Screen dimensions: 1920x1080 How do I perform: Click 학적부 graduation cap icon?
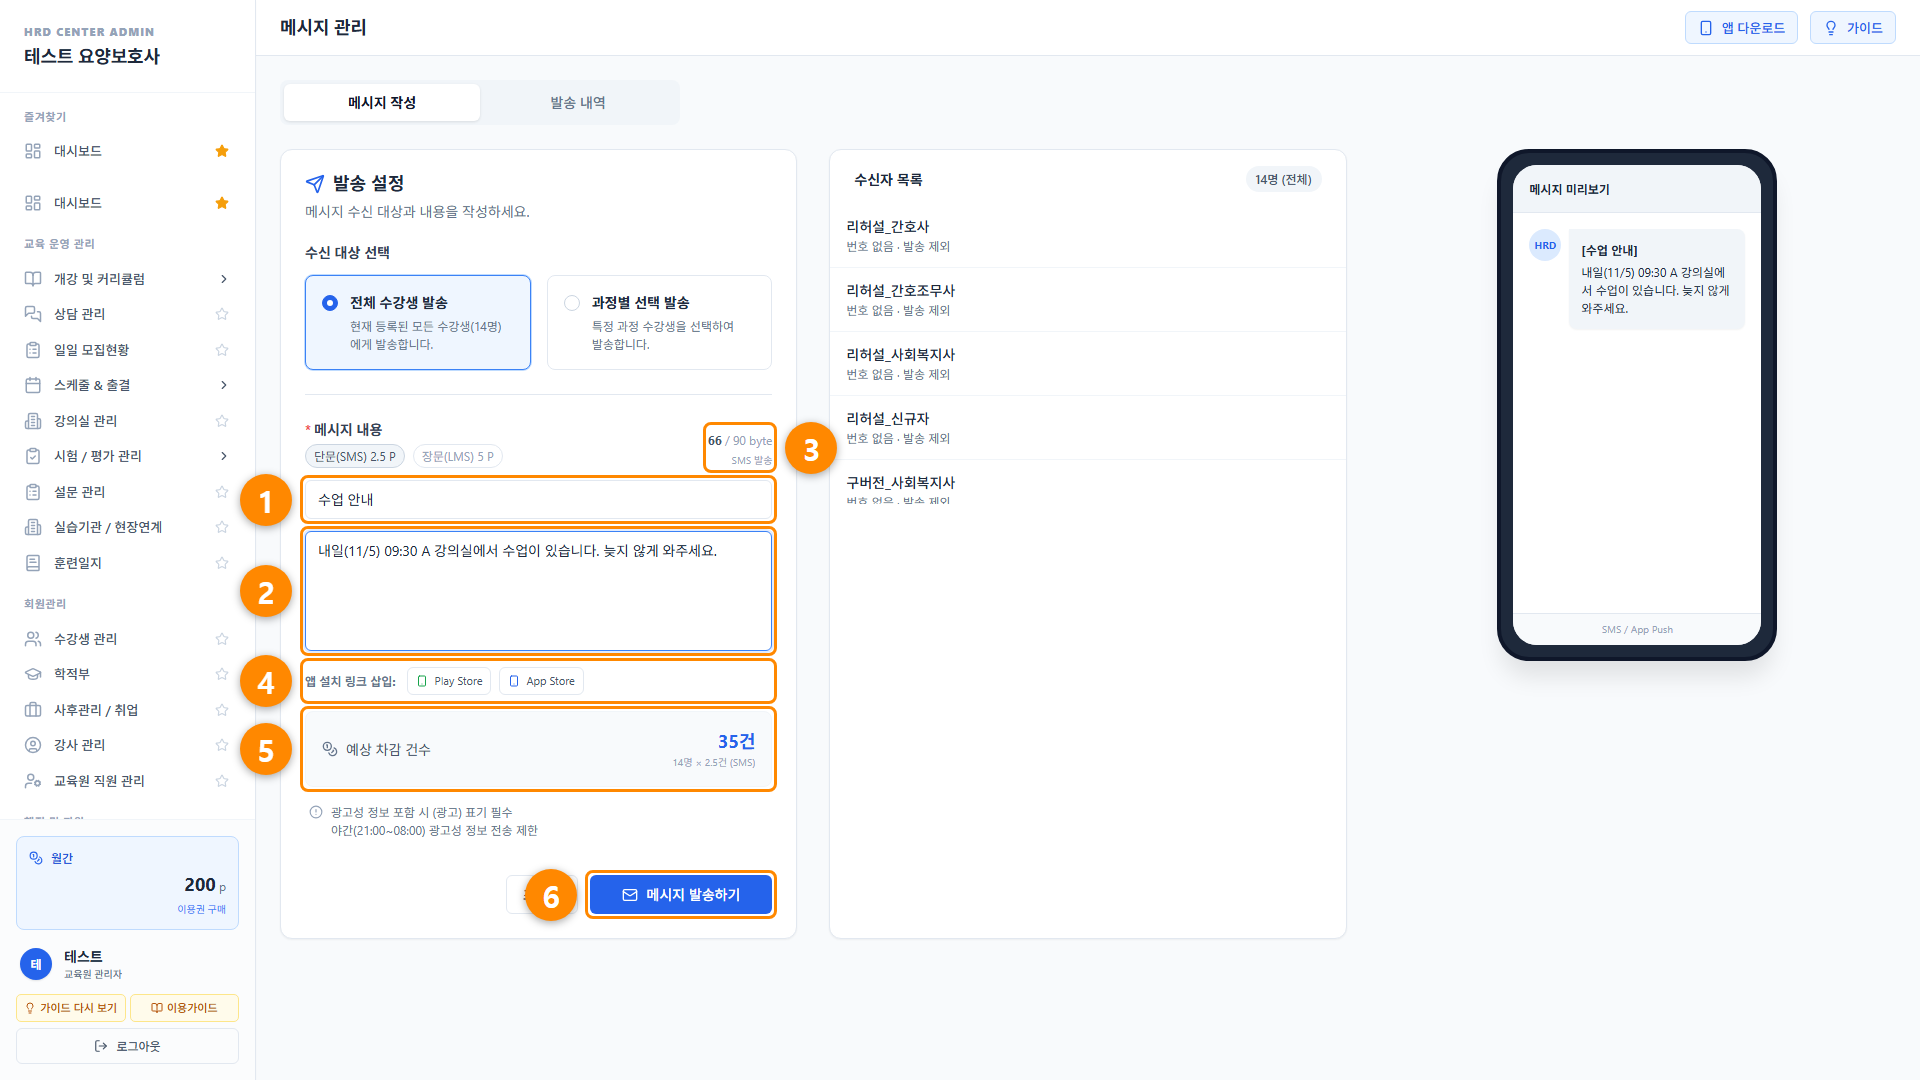tap(33, 674)
